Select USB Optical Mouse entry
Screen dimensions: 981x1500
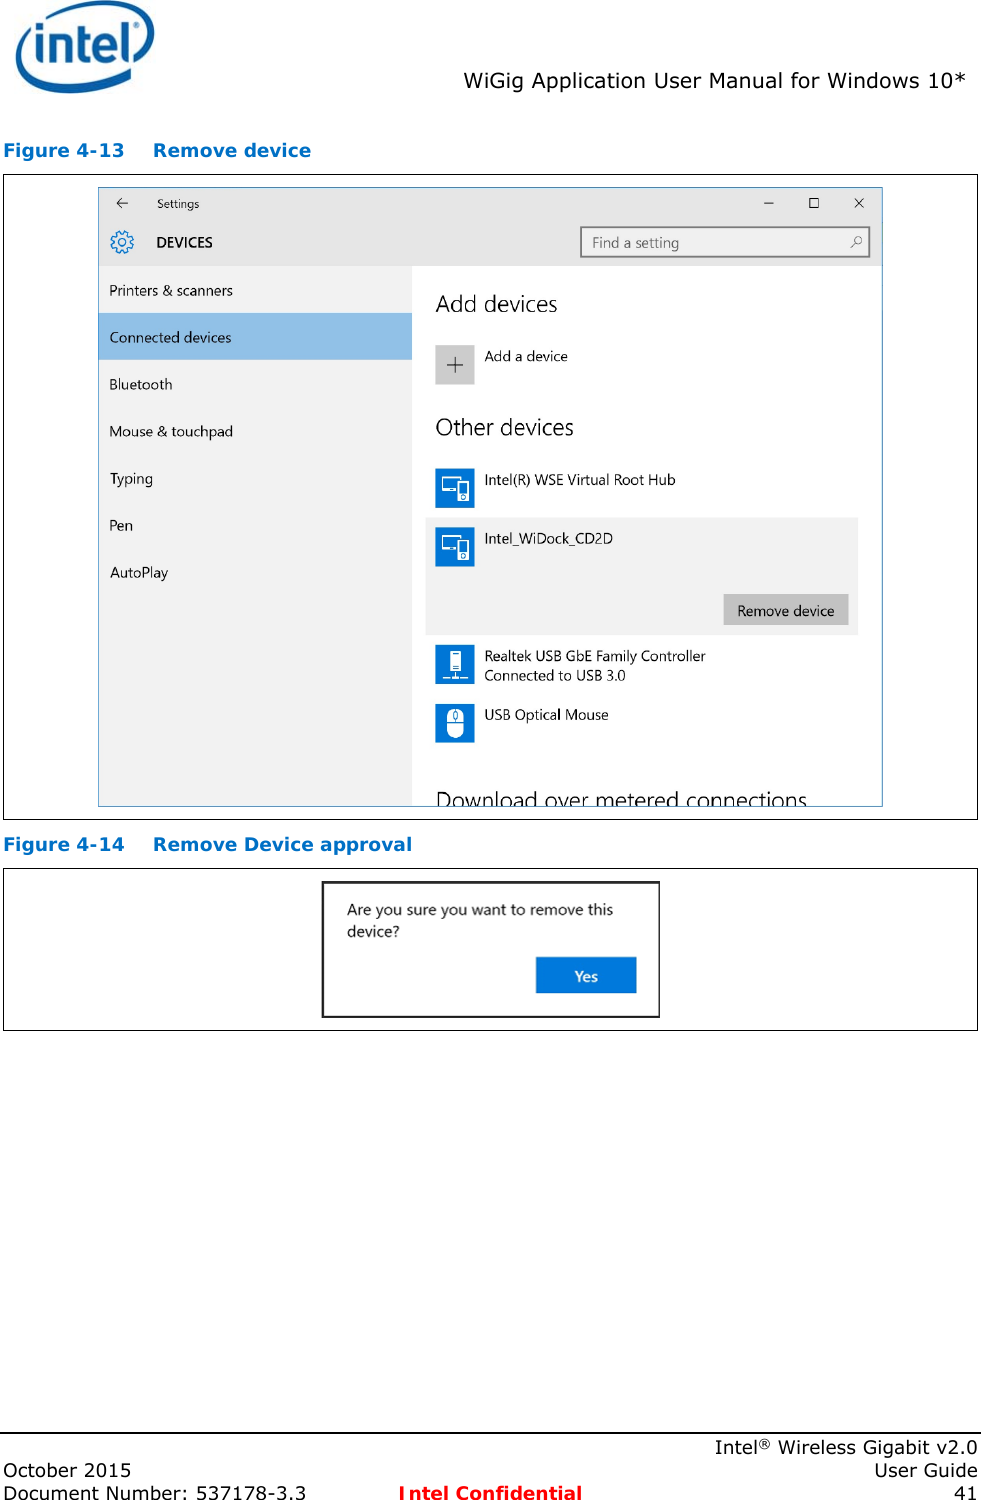pos(546,715)
